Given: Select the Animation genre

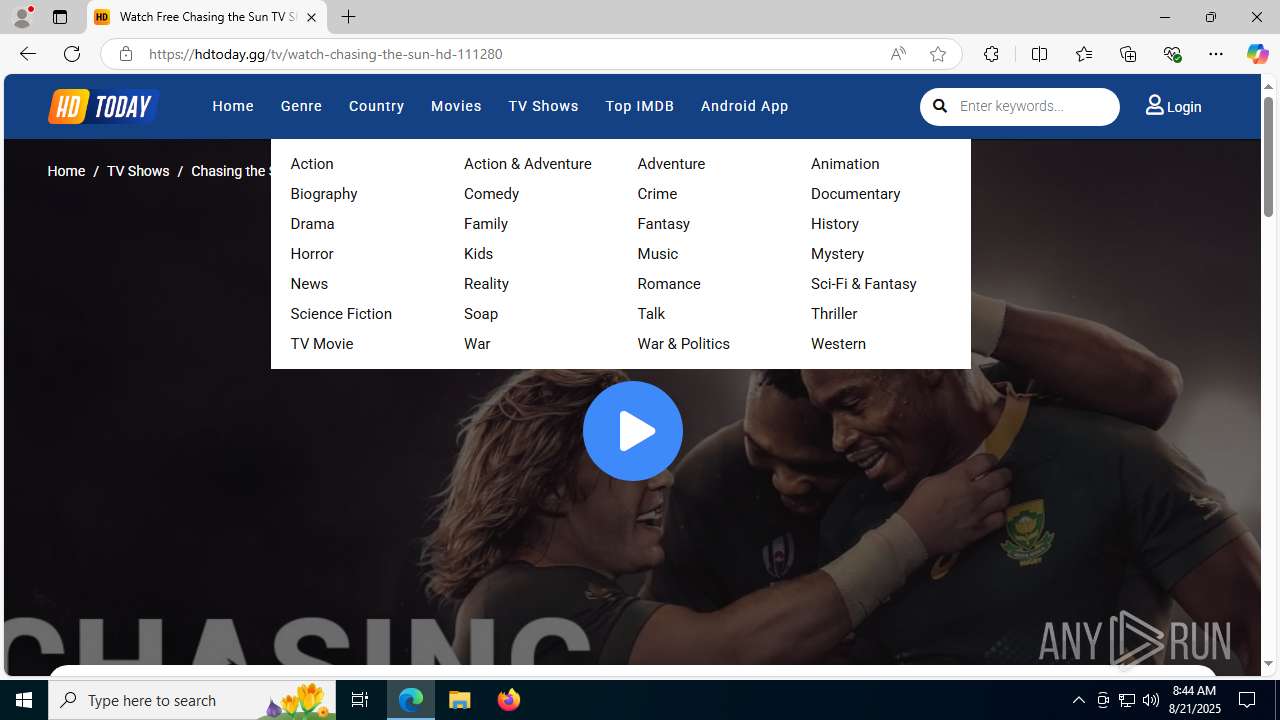Looking at the screenshot, I should tap(845, 164).
